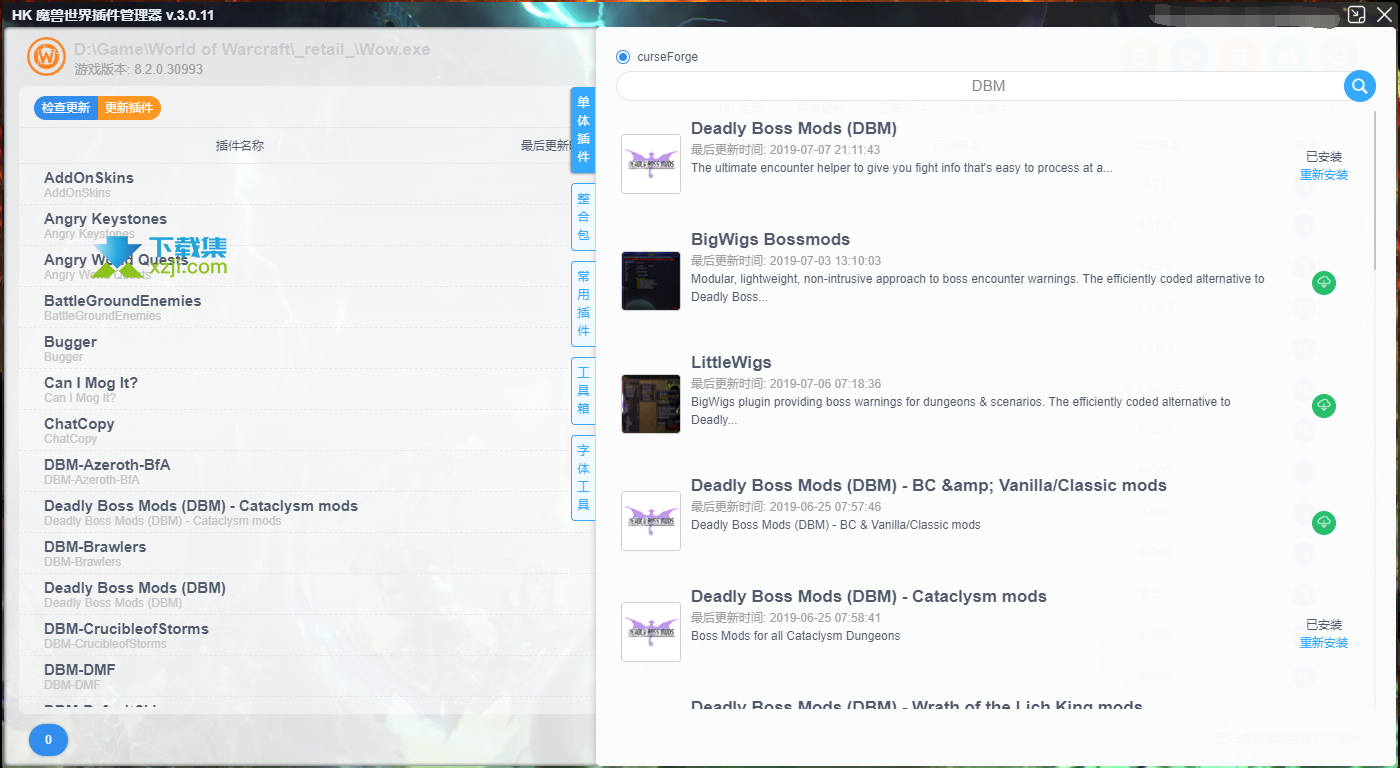This screenshot has width=1400, height=768.
Task: Click the DBM search input field
Action: pyautogui.click(x=981, y=86)
